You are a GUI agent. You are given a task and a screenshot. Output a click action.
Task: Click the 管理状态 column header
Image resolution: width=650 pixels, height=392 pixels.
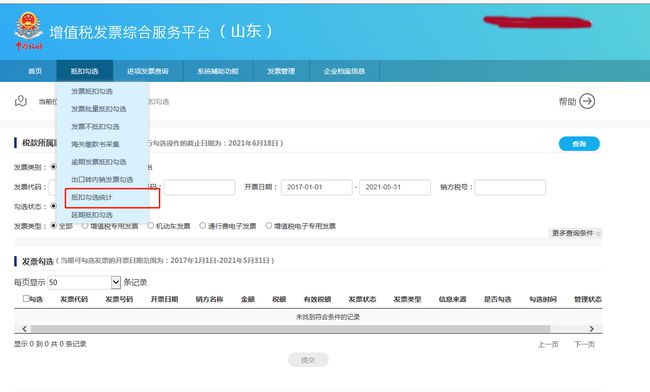(x=588, y=299)
